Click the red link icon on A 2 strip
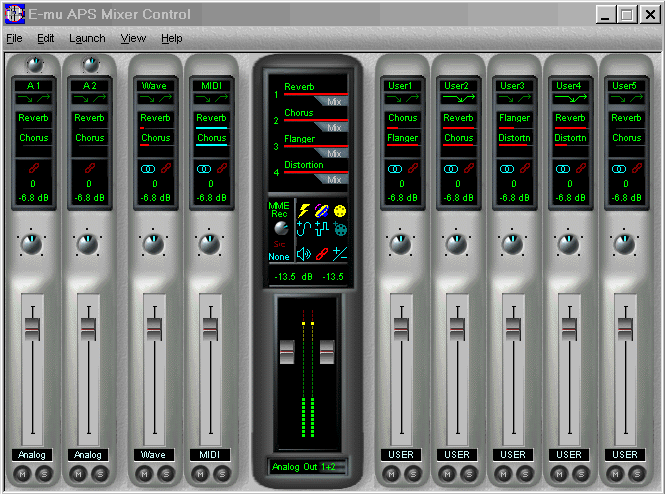 tap(89, 168)
